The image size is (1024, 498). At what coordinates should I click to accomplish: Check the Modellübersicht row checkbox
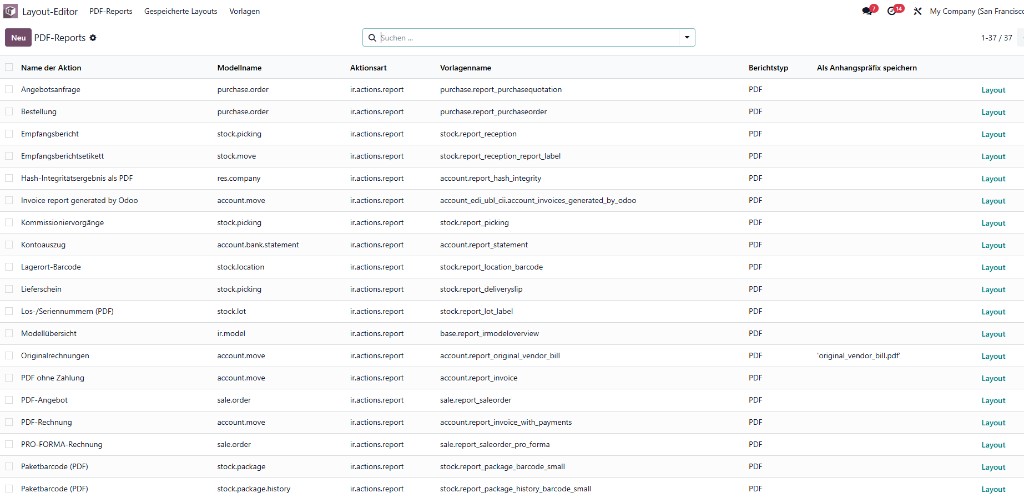coord(9,334)
